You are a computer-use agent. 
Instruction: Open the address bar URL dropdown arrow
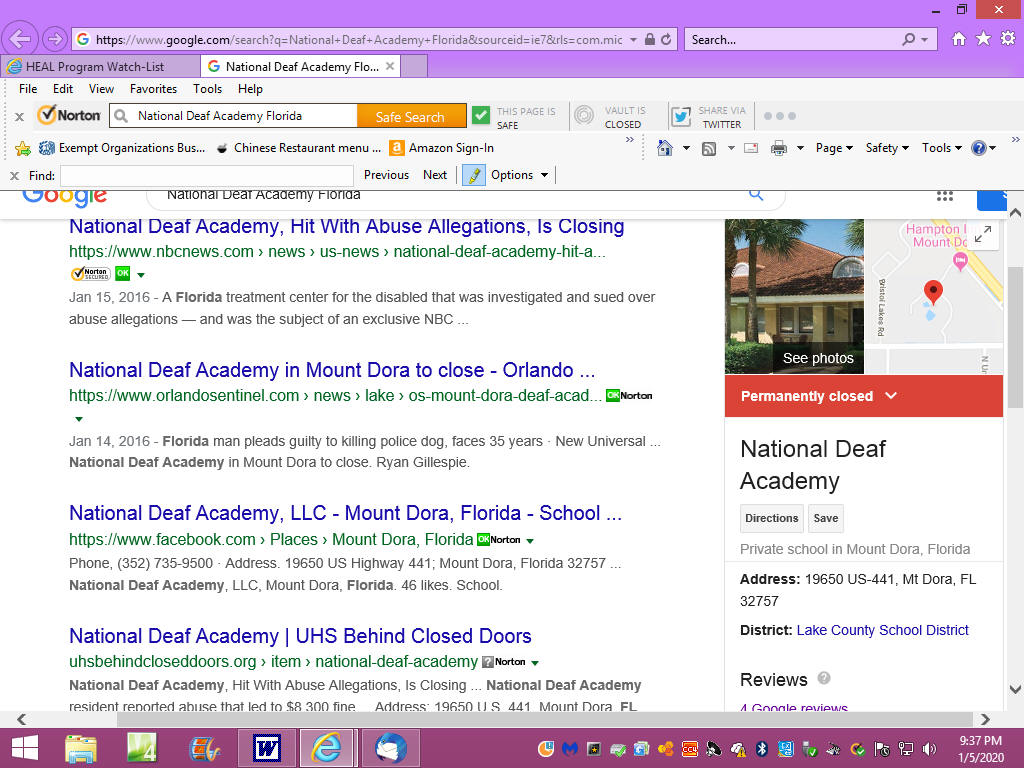(x=633, y=40)
